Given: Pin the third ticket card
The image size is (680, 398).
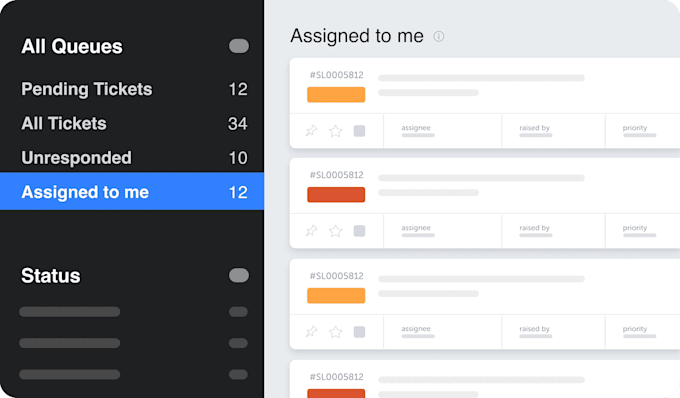Looking at the screenshot, I should click(311, 332).
